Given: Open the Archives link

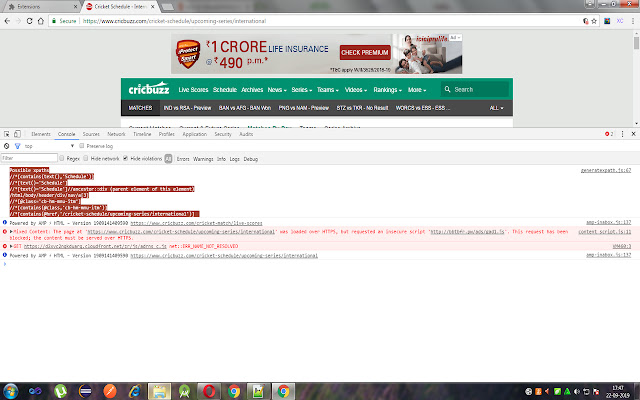Looking at the screenshot, I should click(x=252, y=90).
